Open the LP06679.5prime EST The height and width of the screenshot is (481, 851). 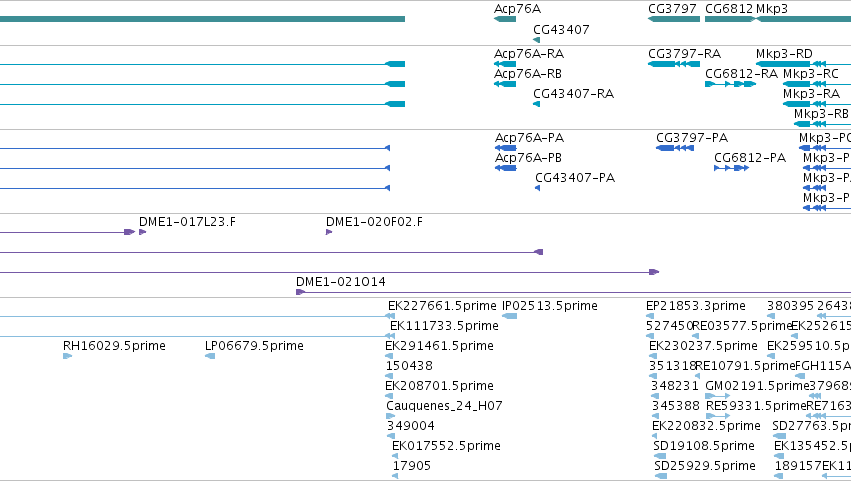[x=254, y=346]
